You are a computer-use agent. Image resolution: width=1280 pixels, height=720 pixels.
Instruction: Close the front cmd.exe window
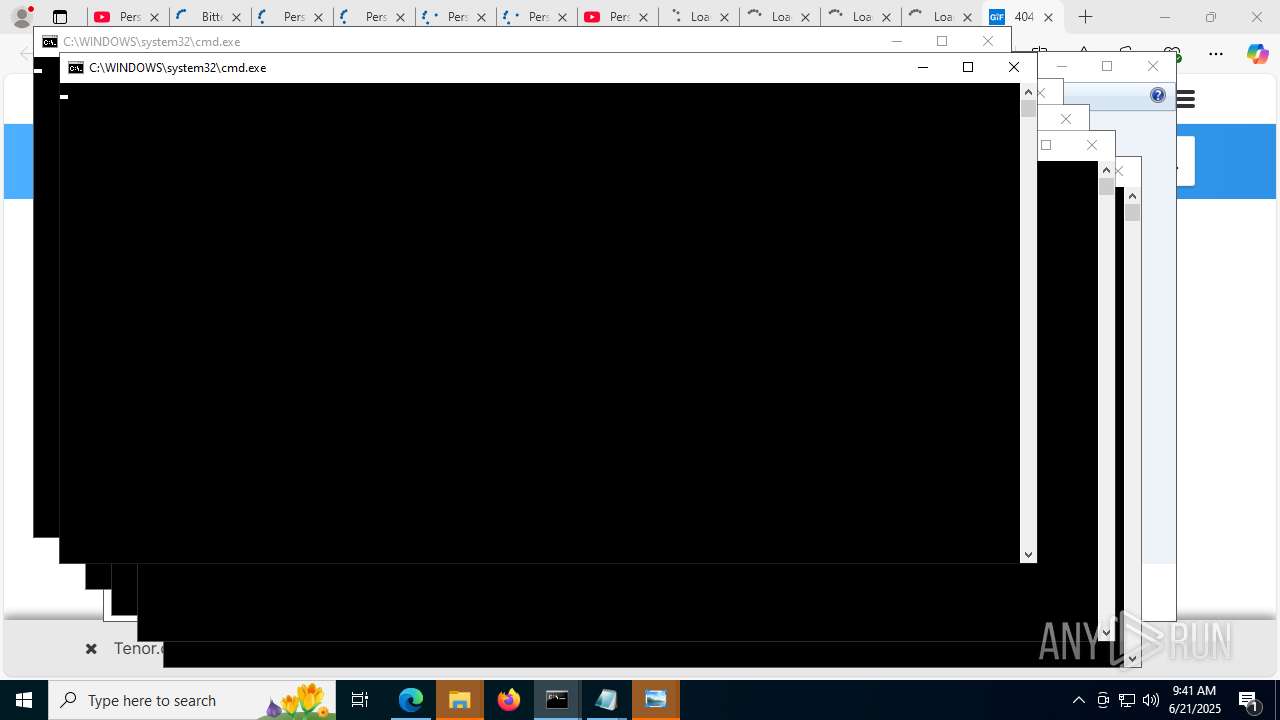pos(1013,67)
